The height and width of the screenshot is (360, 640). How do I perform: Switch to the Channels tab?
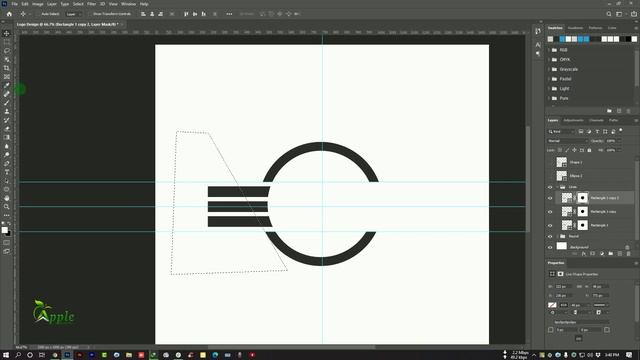pos(596,120)
